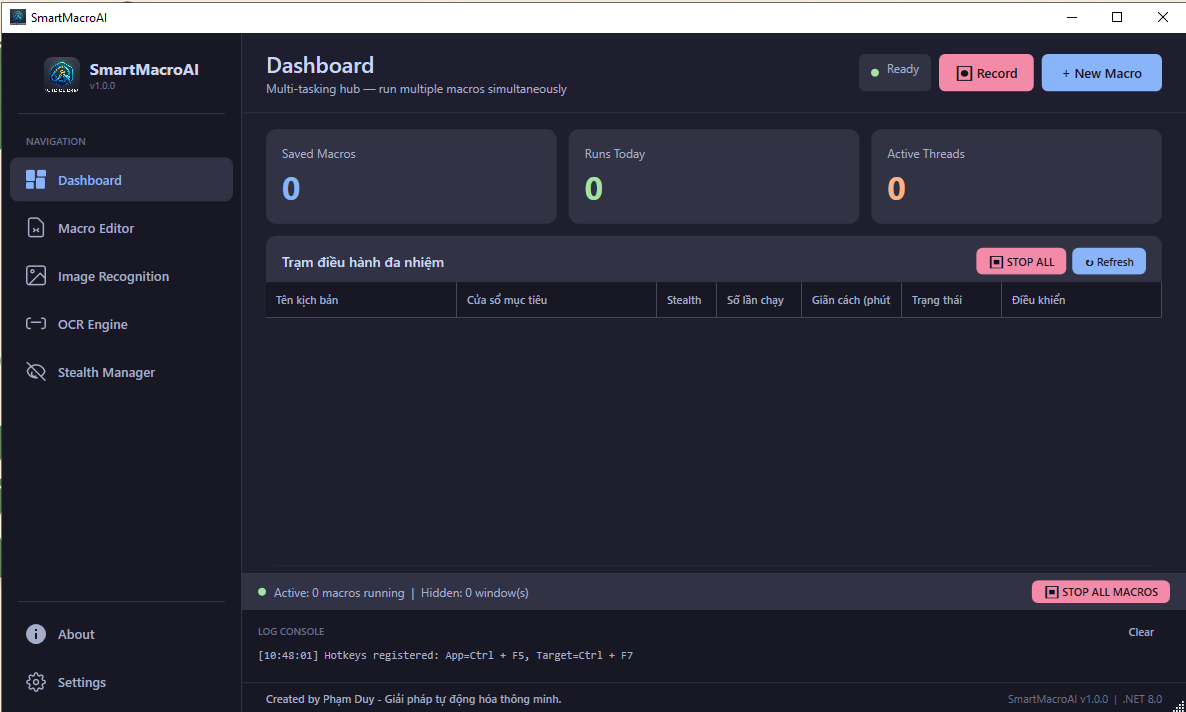Create a macro with + New Macro

pyautogui.click(x=1101, y=72)
